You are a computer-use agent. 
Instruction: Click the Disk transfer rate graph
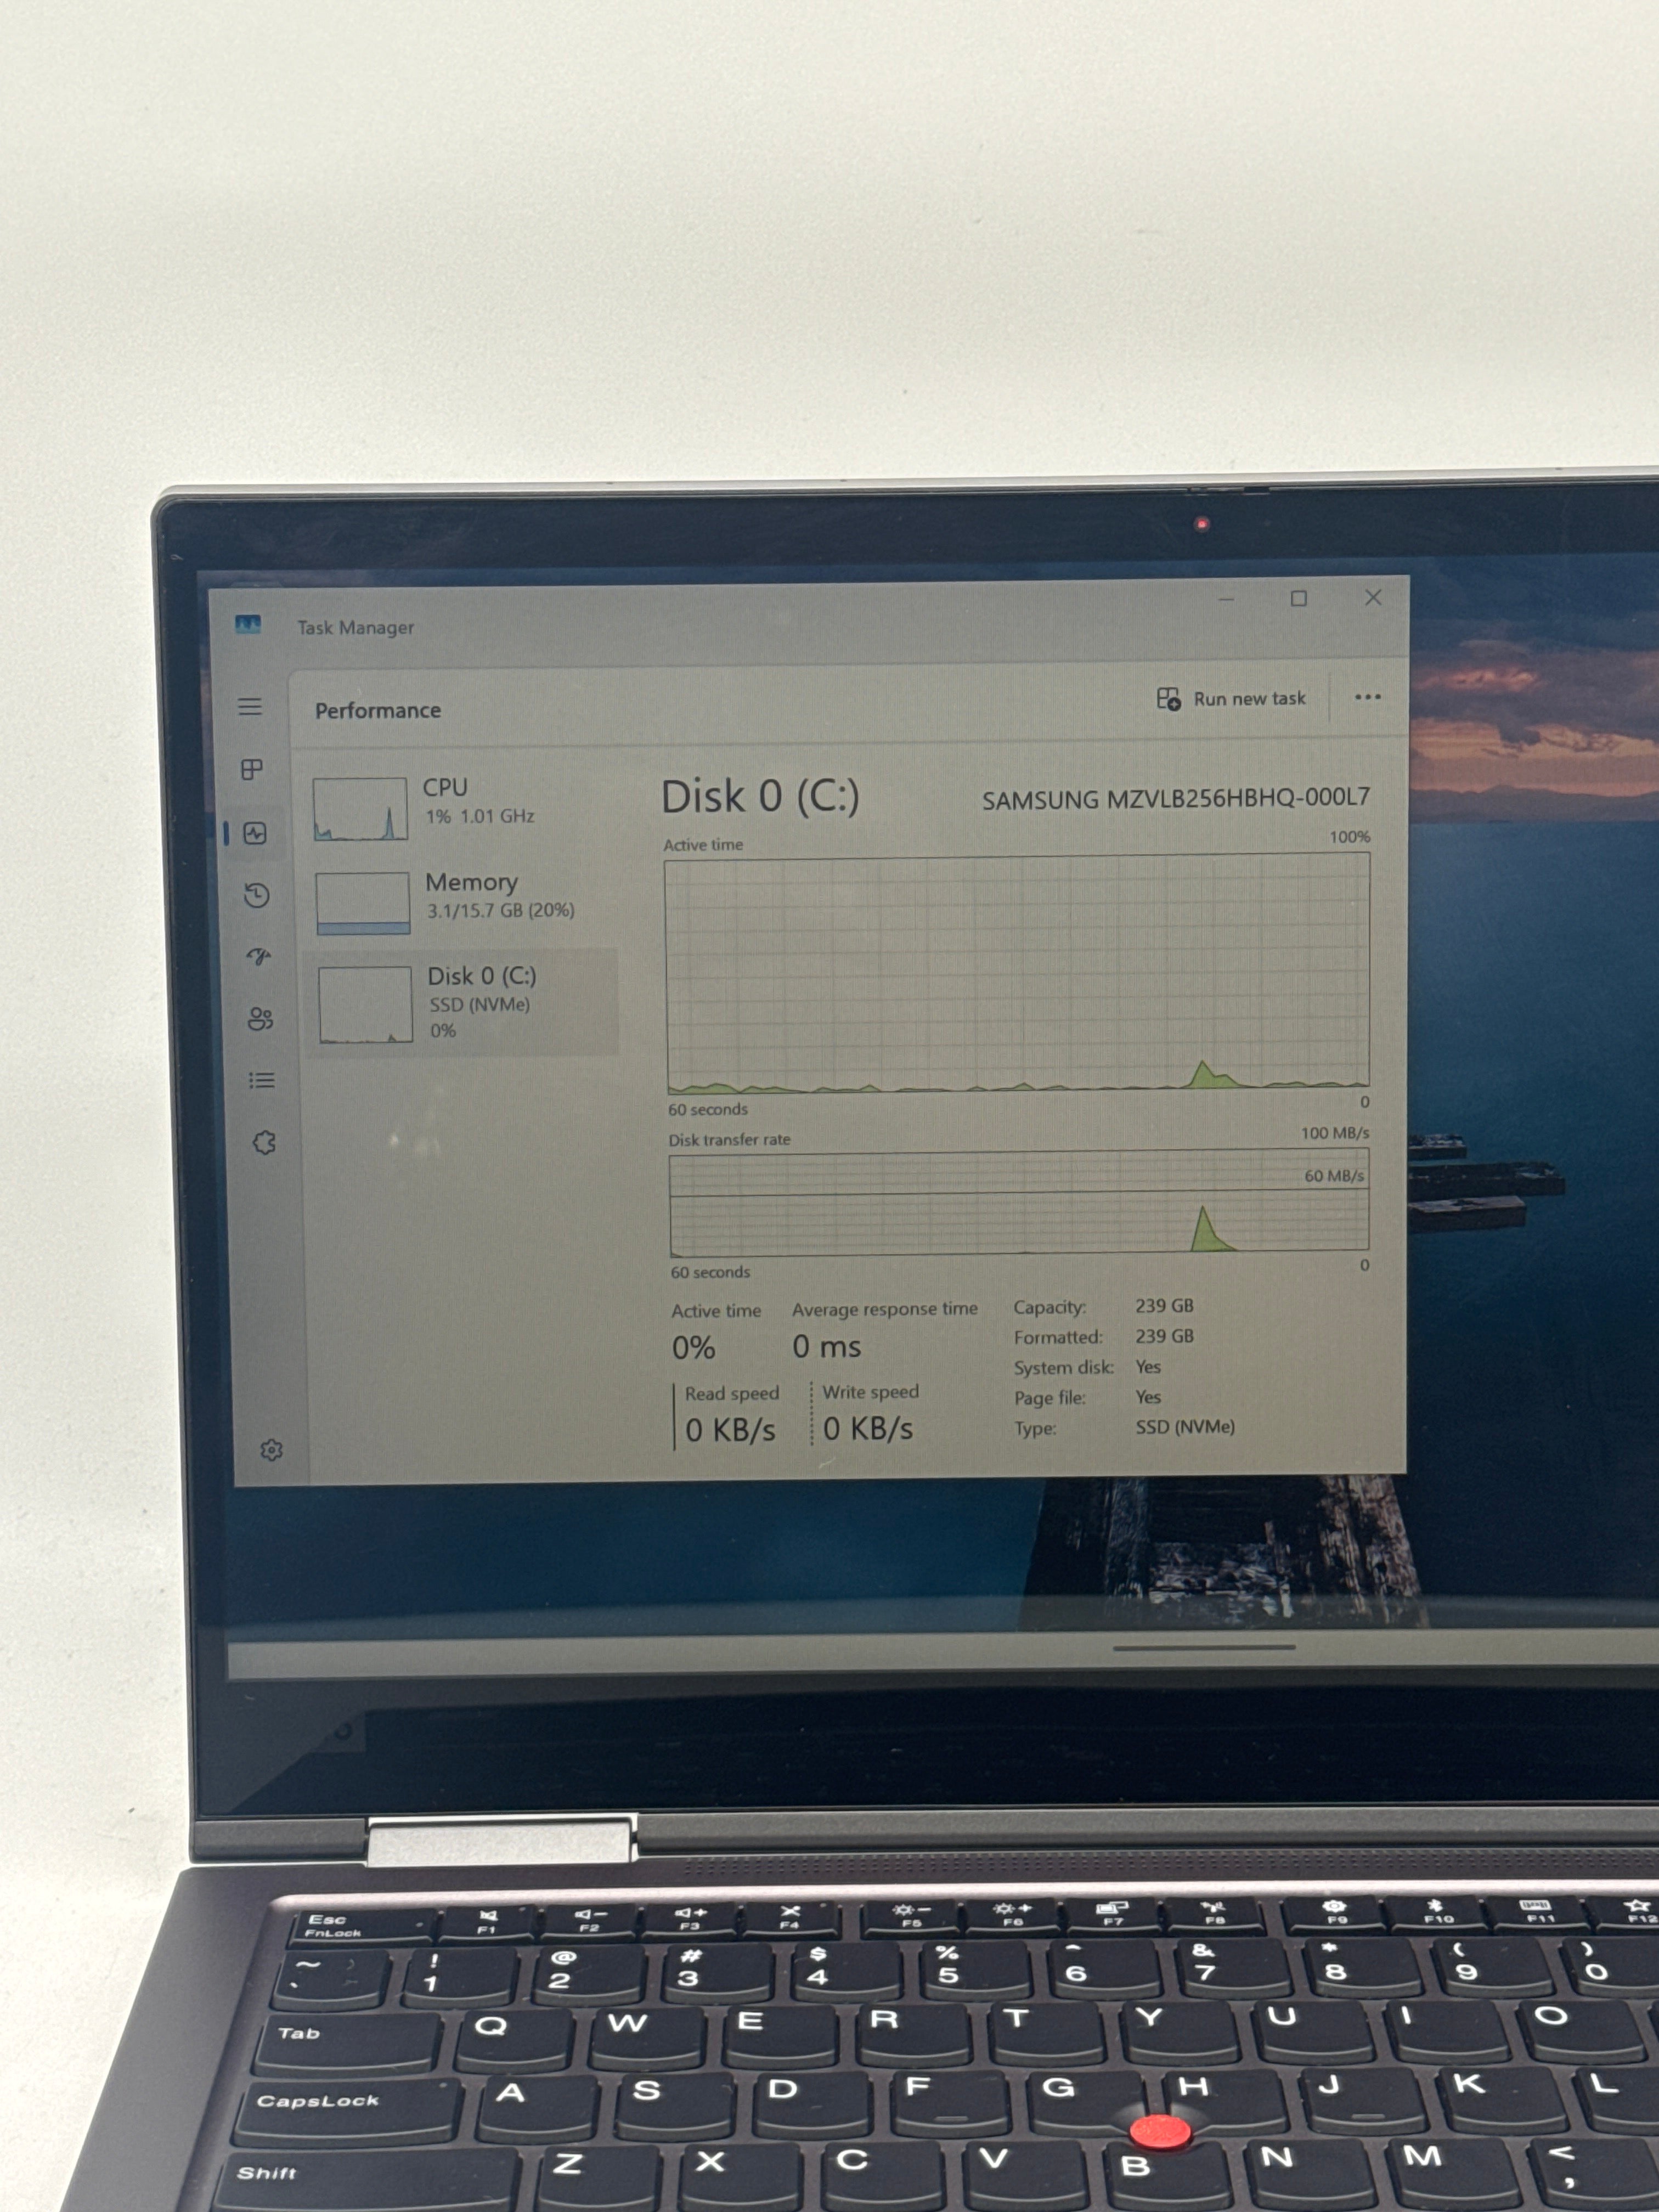tap(1019, 1202)
